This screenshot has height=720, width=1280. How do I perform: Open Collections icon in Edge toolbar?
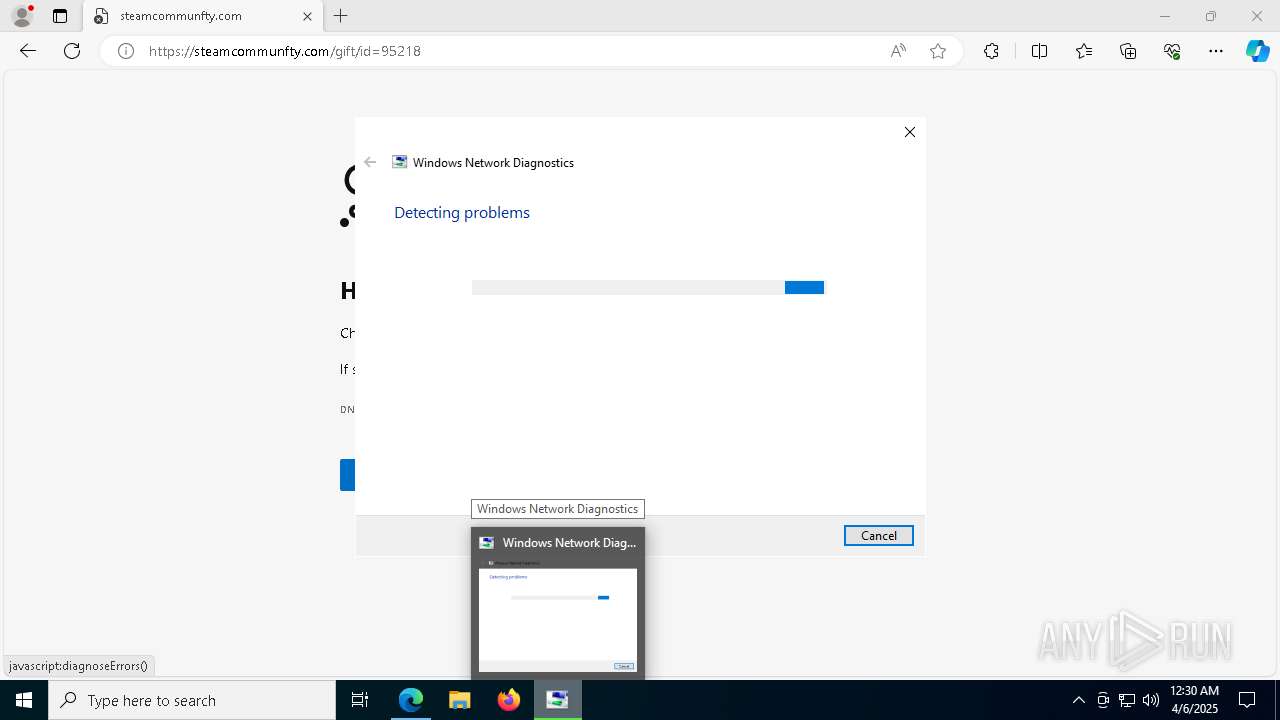[1128, 51]
